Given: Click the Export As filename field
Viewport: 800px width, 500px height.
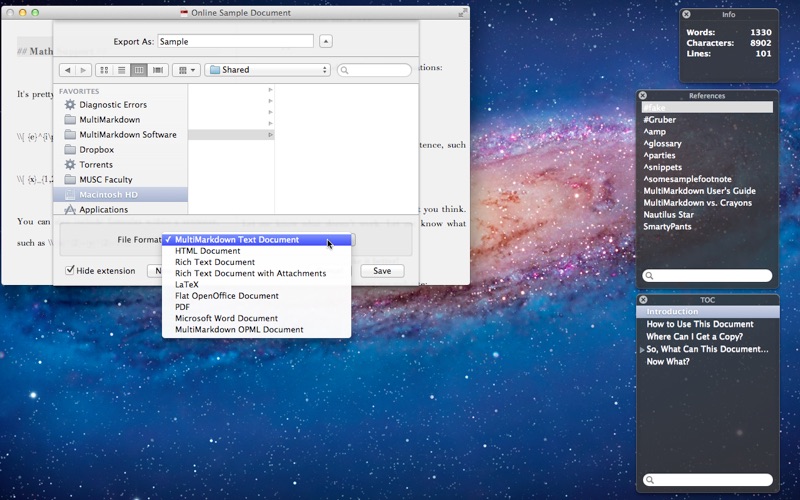Looking at the screenshot, I should pos(235,41).
